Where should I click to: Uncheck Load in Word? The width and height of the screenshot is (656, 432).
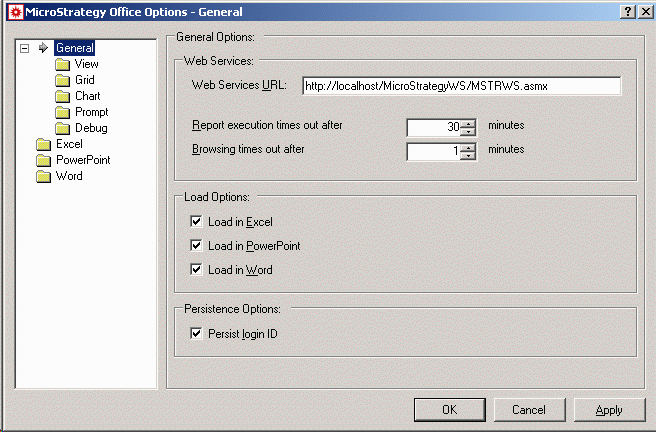click(196, 269)
